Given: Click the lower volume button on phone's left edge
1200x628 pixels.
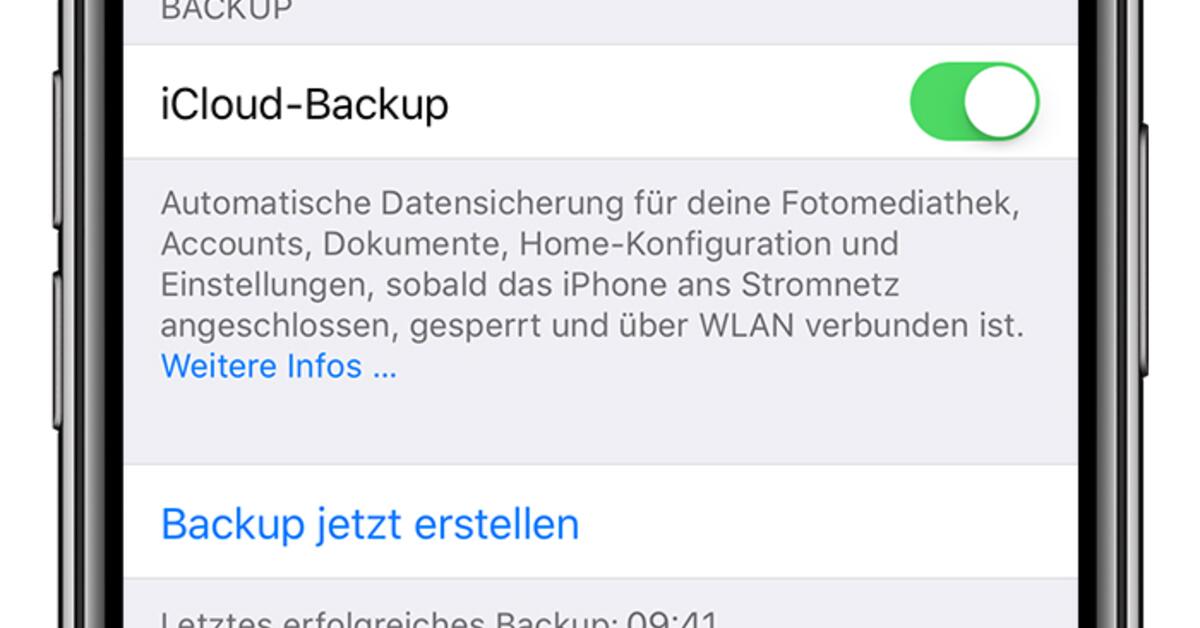Looking at the screenshot, I should pyautogui.click(x=57, y=350).
